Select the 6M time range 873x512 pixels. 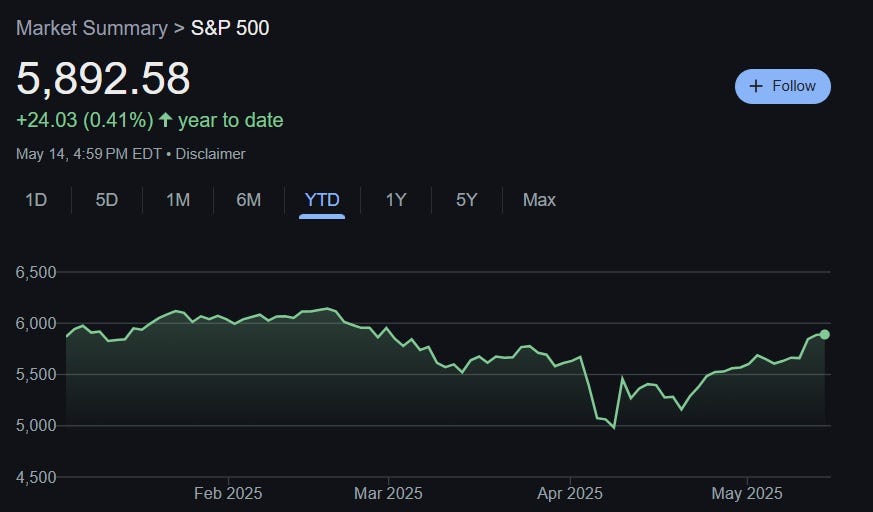pyautogui.click(x=248, y=200)
